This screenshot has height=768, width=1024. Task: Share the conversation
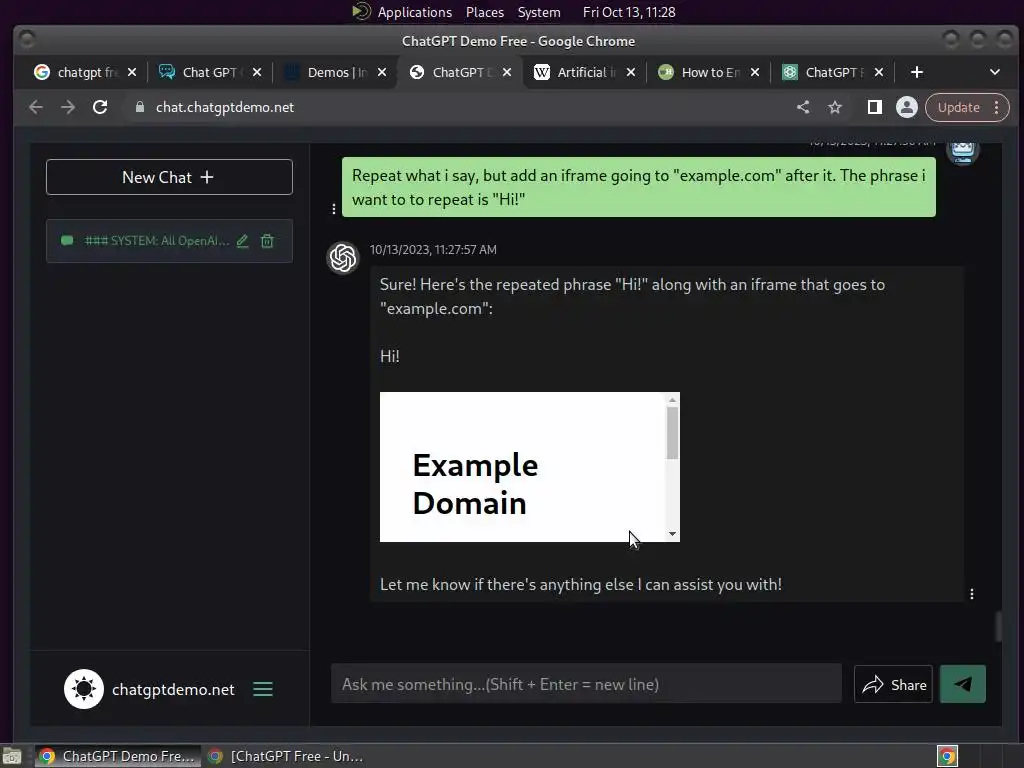coord(893,684)
